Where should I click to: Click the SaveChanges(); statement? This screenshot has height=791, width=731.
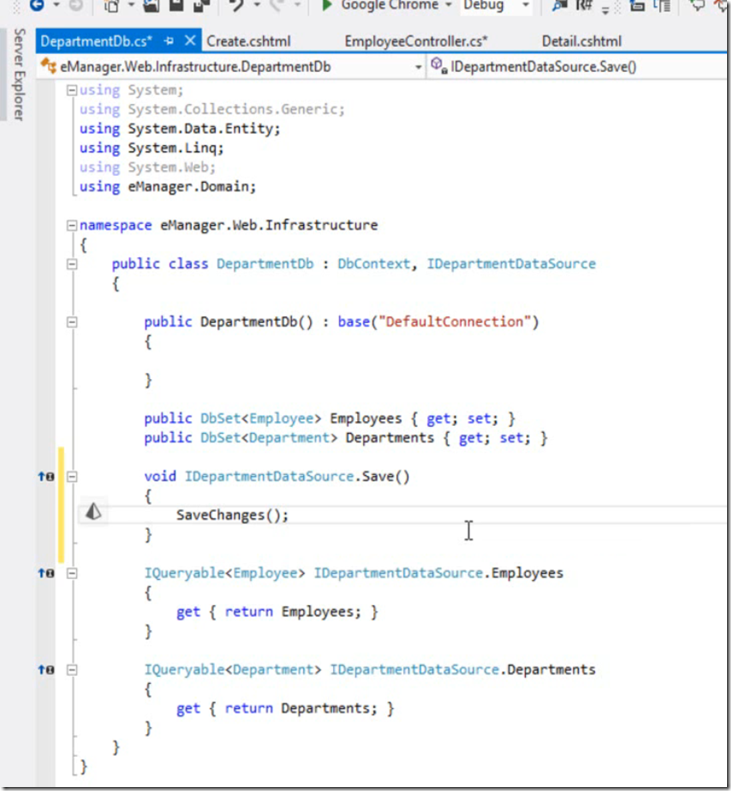tap(232, 515)
